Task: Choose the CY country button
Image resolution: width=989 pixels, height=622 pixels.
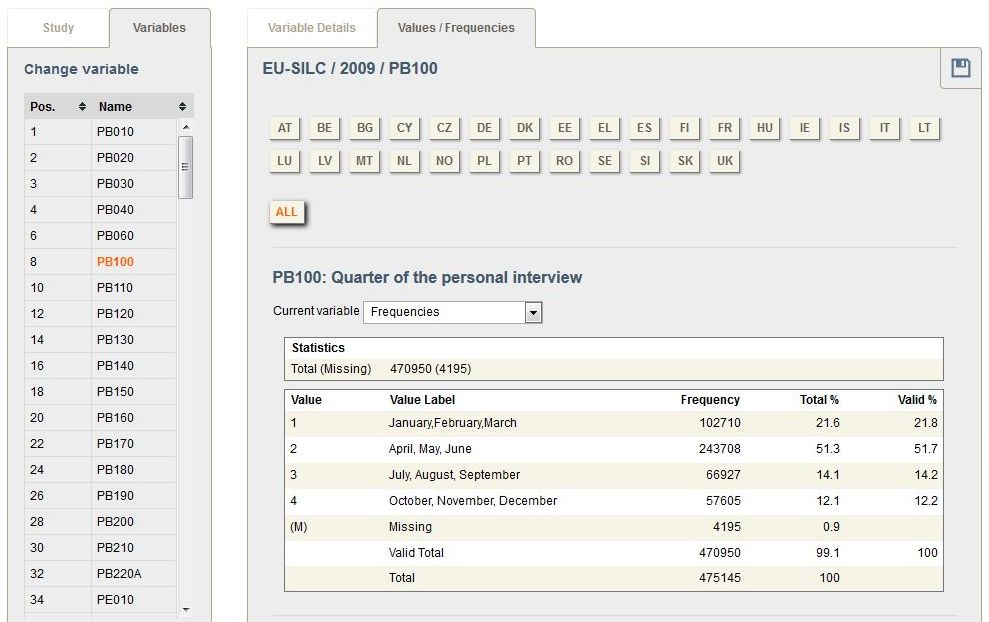Action: 404,127
